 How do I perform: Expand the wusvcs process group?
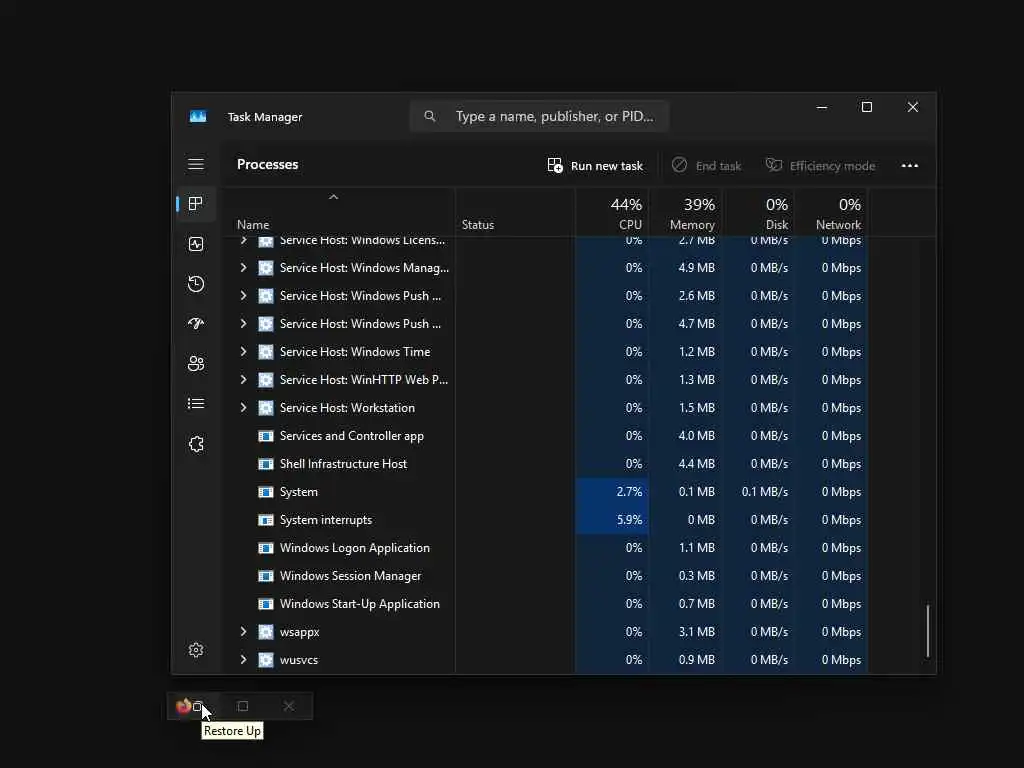(243, 660)
